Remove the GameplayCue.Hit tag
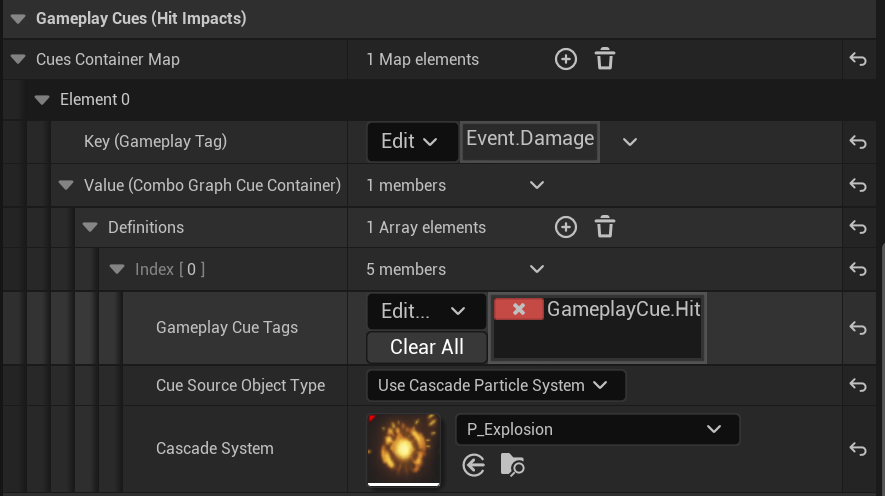885x496 pixels. point(519,310)
